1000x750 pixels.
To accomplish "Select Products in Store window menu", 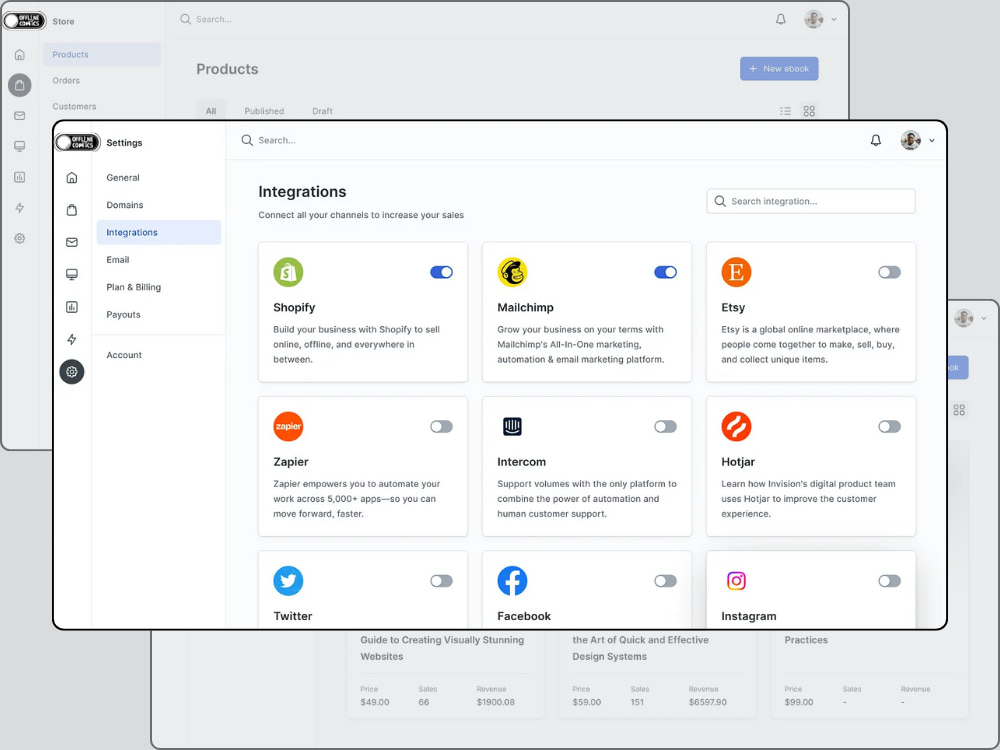I will coord(102,54).
